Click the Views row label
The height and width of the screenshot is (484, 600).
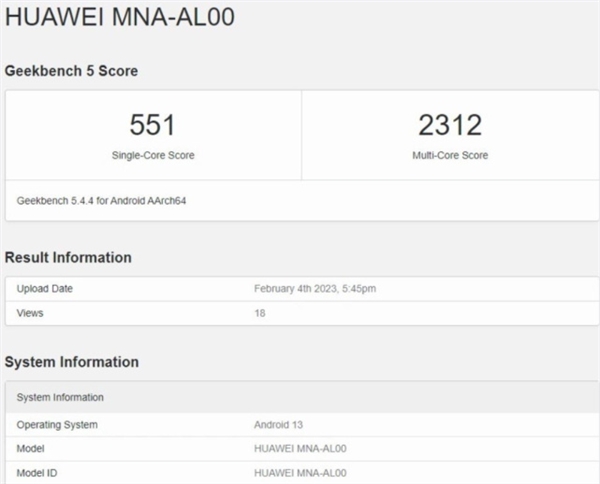[x=30, y=313]
